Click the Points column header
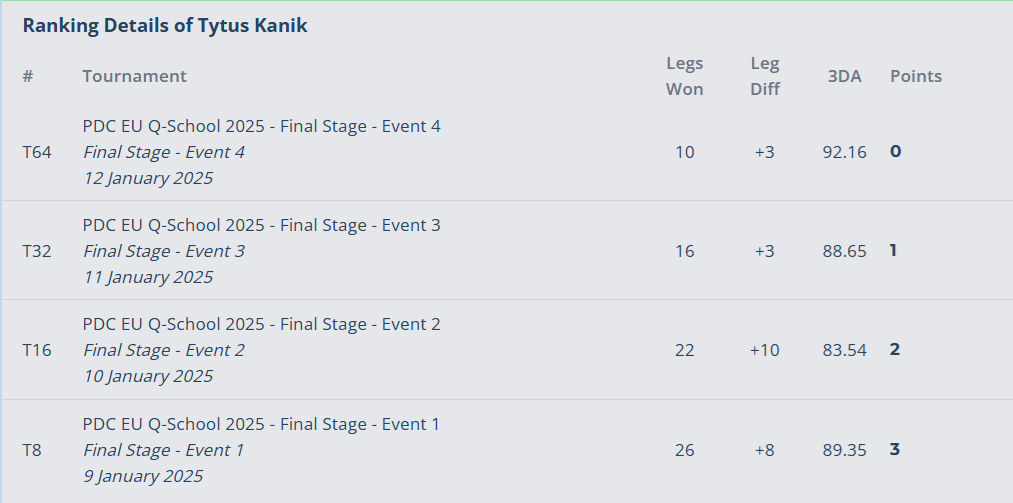Screen dimensions: 1013x503 [x=915, y=76]
